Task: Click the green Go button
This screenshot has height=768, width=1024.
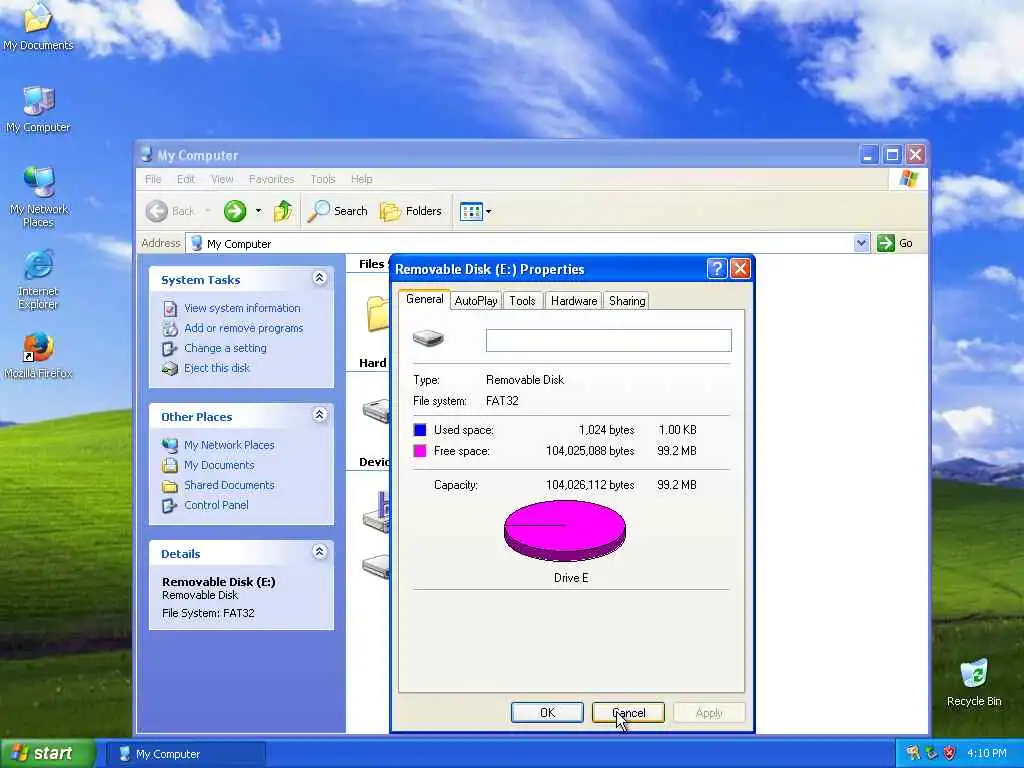Action: coord(895,243)
